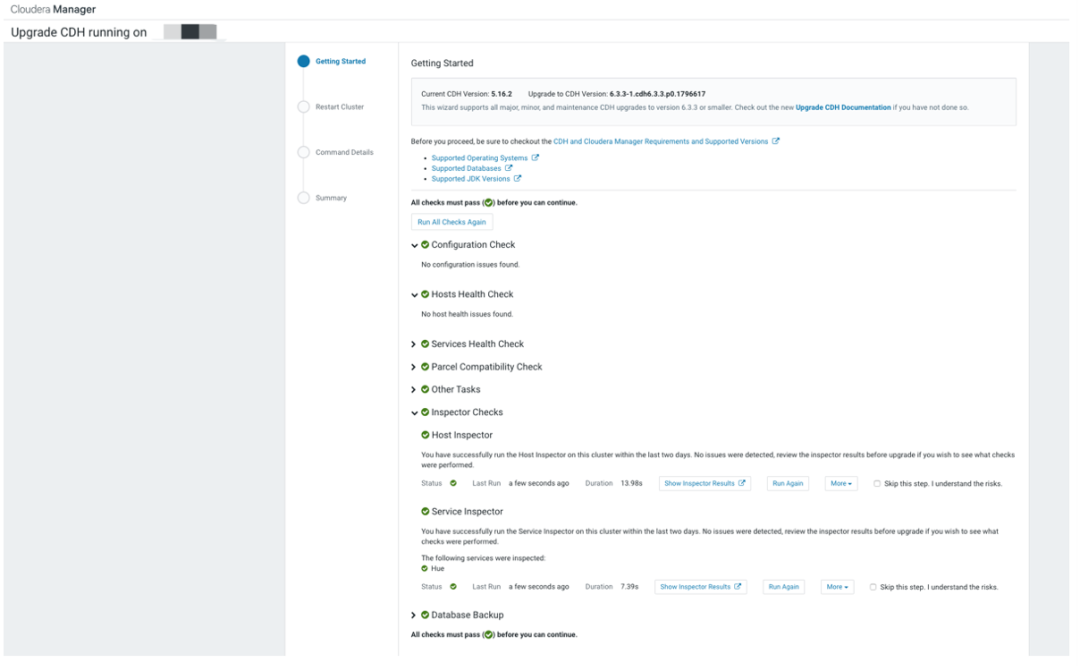Click the Host Inspector heading checkmark icon
The width and height of the screenshot is (1080, 671).
tap(425, 435)
